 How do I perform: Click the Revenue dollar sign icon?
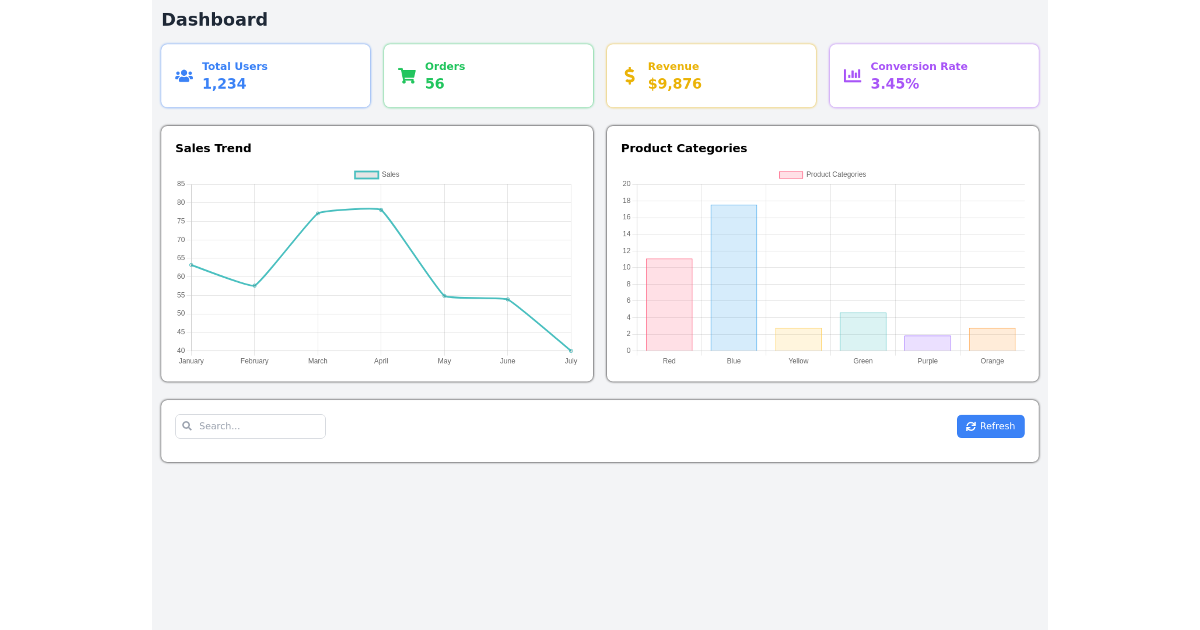(629, 75)
